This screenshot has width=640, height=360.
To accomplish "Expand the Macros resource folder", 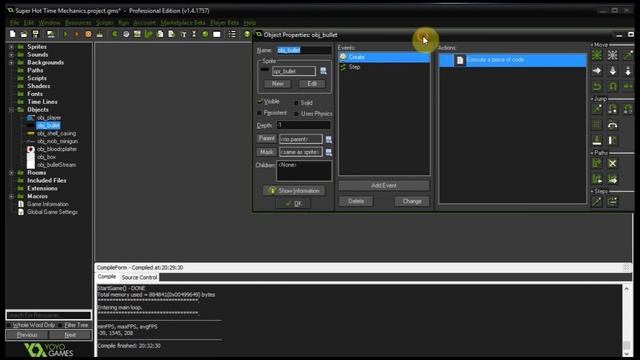I will (x=11, y=196).
